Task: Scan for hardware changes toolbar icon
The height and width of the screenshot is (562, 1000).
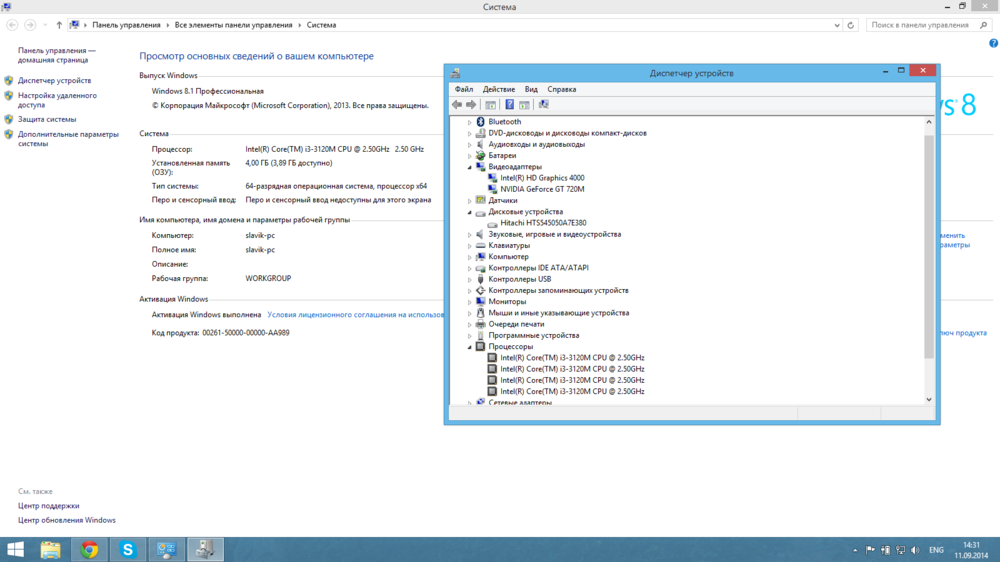Action: [543, 105]
